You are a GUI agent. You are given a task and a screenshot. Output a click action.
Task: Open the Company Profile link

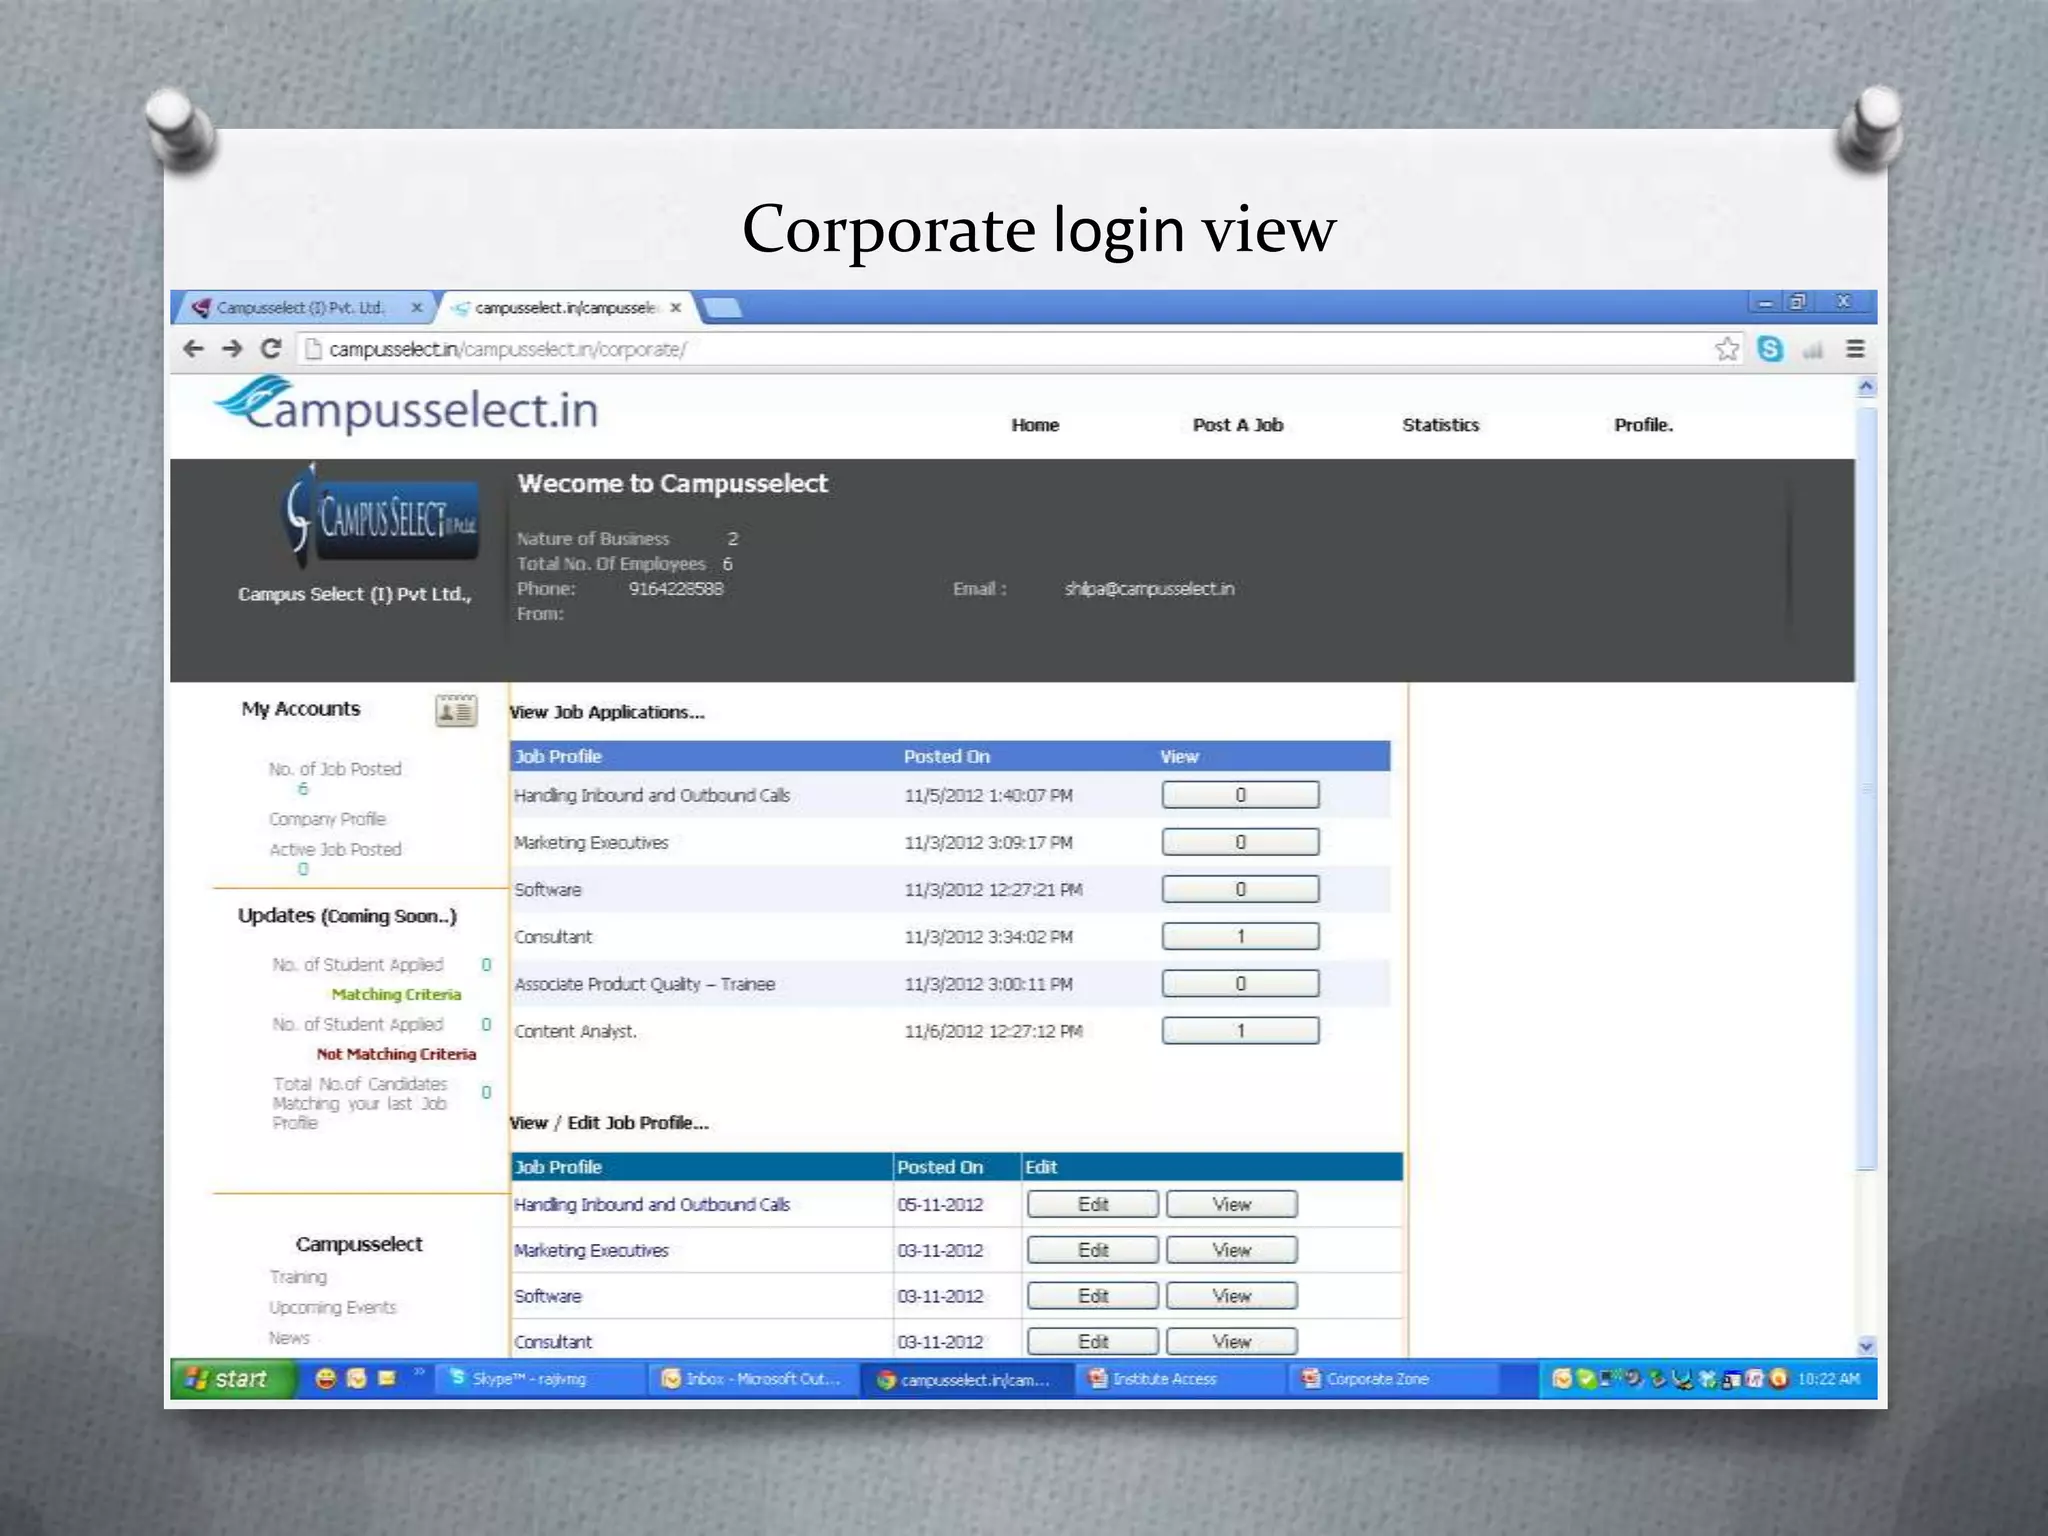point(327,819)
